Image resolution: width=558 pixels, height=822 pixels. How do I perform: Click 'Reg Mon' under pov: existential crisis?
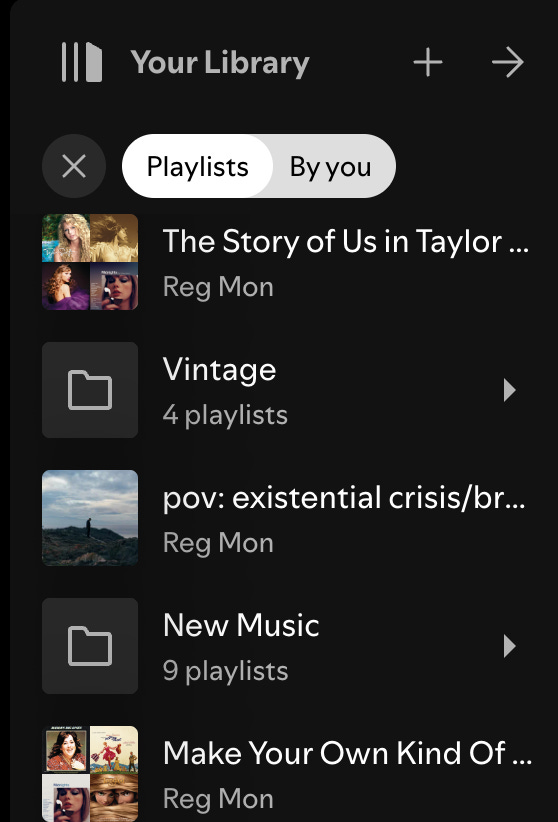pyautogui.click(x=218, y=543)
